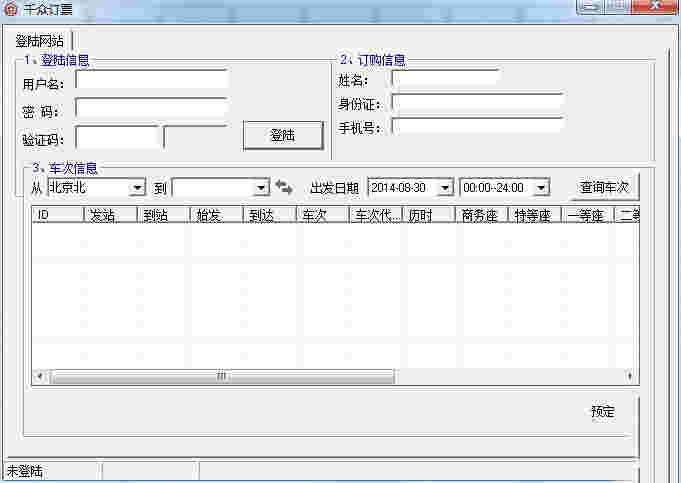
Task: Focus the 姓名 name field
Action: tap(445, 79)
